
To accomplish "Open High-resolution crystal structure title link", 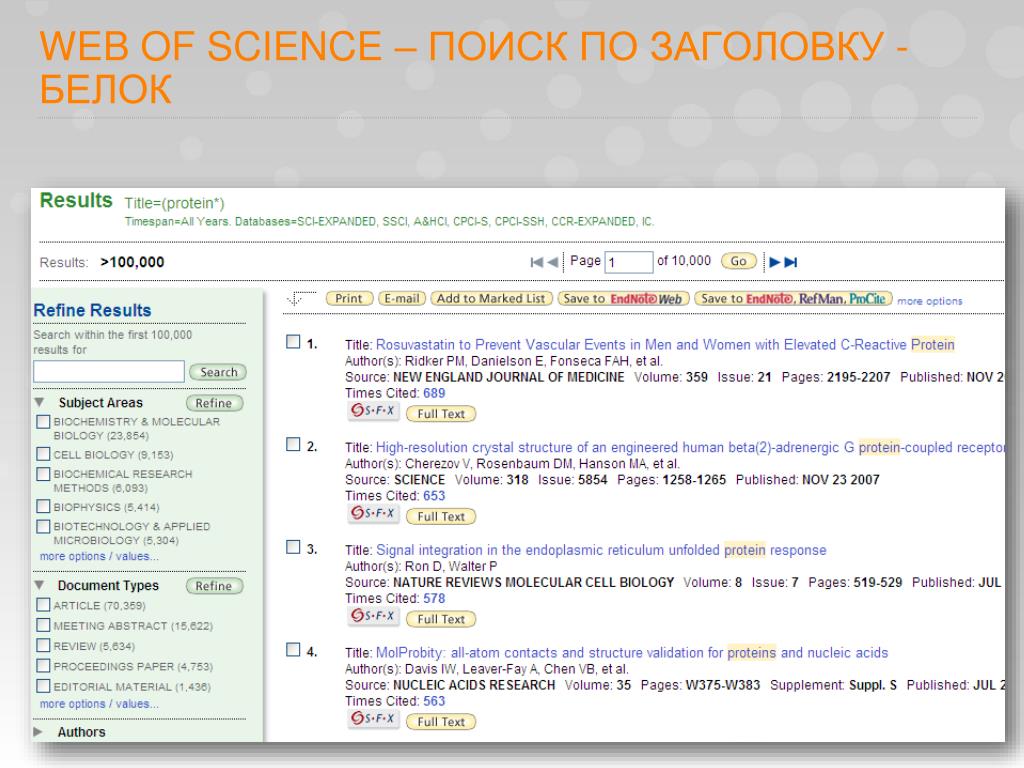I will (690, 447).
